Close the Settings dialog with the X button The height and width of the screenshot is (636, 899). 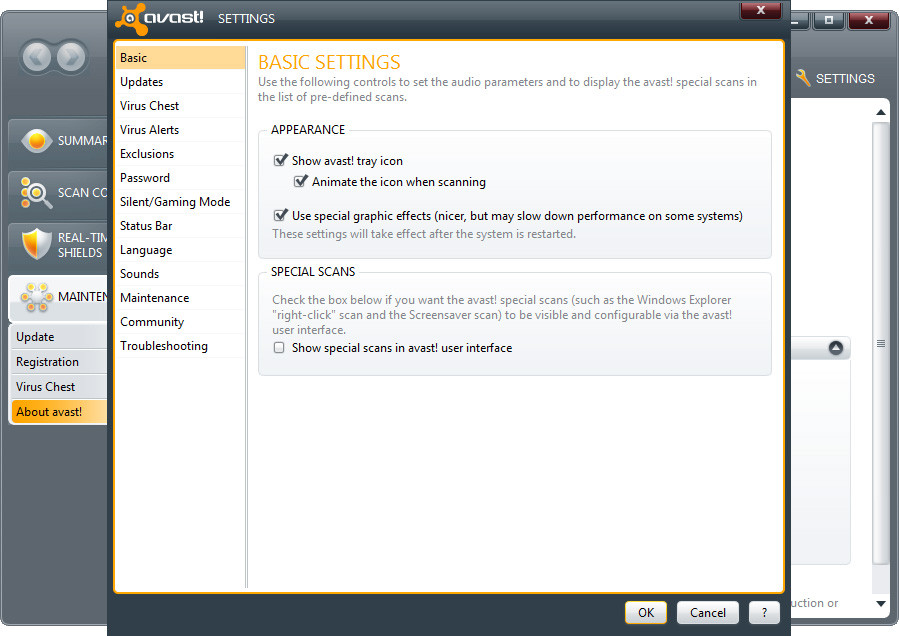coord(760,10)
